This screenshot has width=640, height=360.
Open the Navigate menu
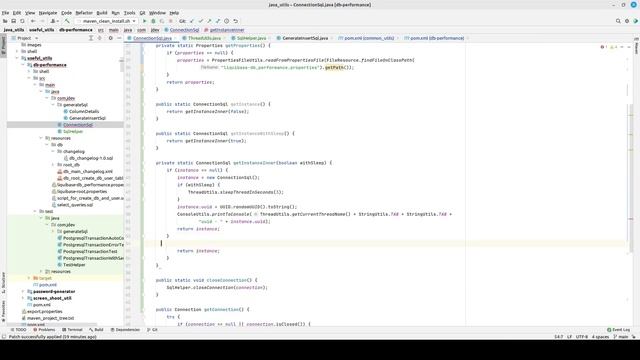click(x=48, y=13)
